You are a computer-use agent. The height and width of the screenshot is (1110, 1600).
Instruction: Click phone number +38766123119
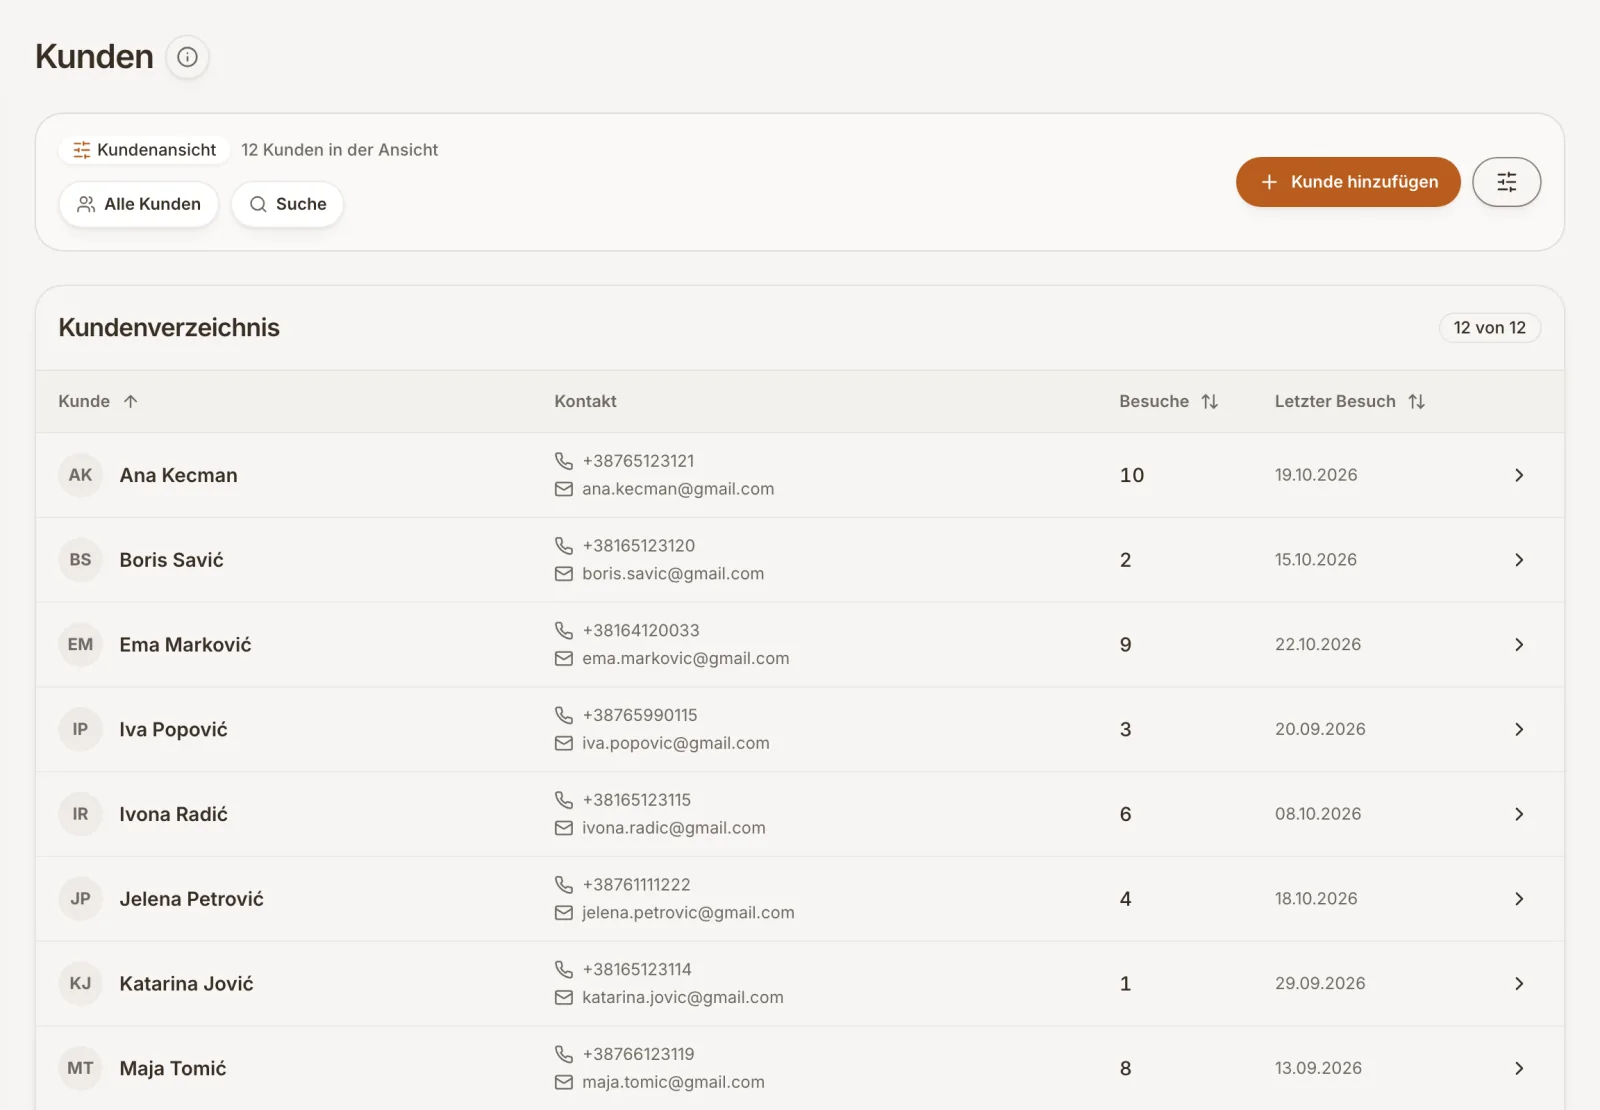point(638,1054)
